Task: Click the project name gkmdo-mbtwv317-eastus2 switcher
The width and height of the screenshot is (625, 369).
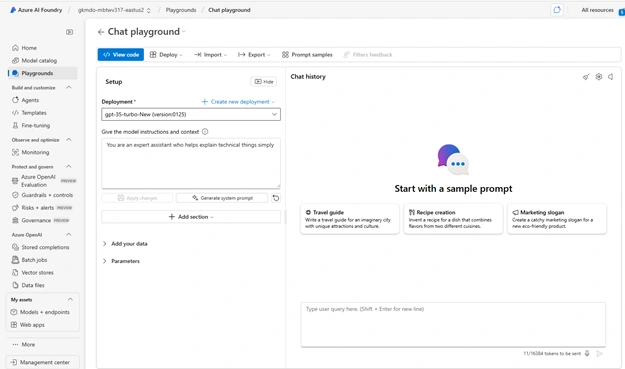Action: (x=114, y=10)
